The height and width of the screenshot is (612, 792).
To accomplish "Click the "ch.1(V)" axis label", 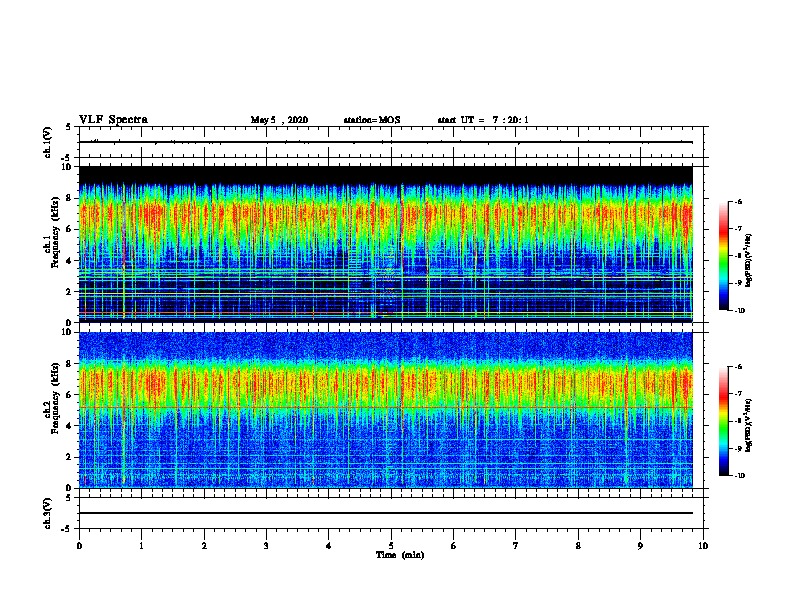I will point(47,142).
